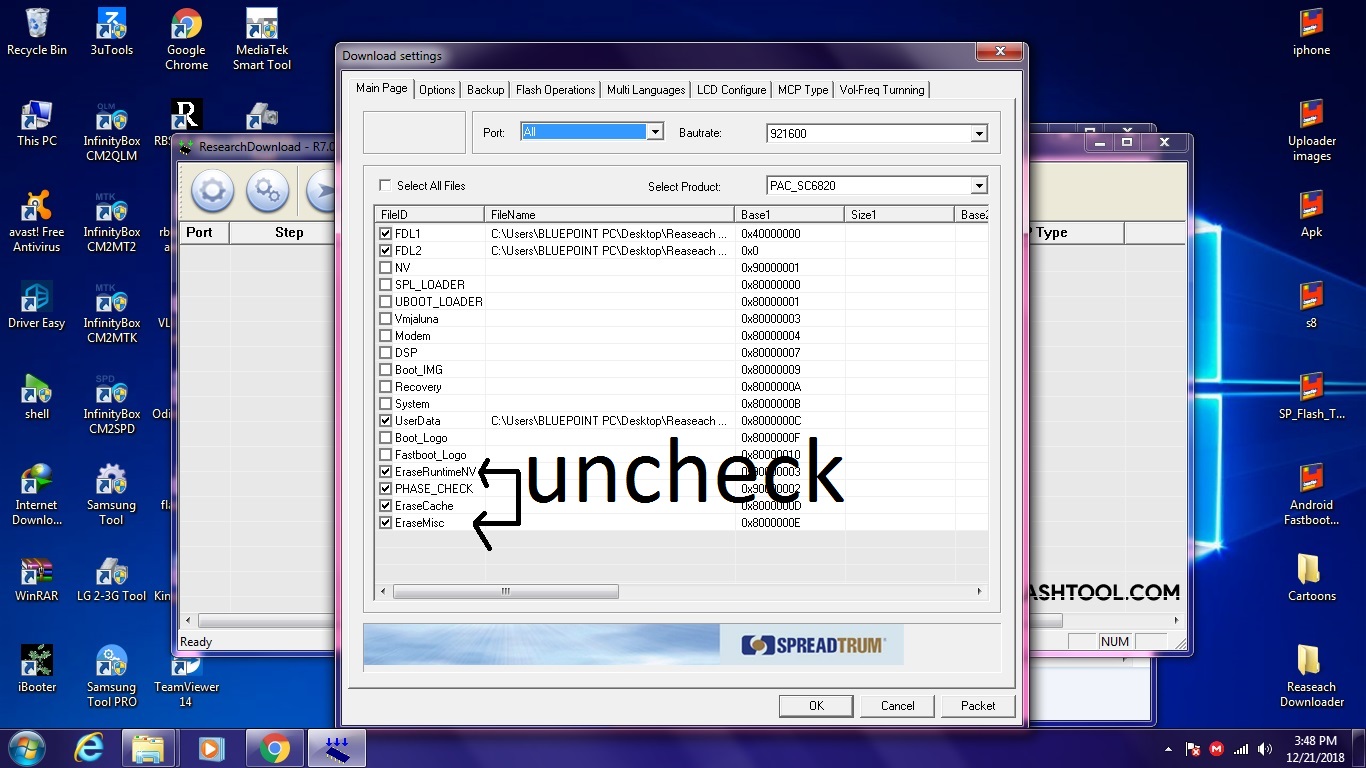The image size is (1366, 768).
Task: Check the Boot_IMG checkbox
Action: tap(386, 369)
